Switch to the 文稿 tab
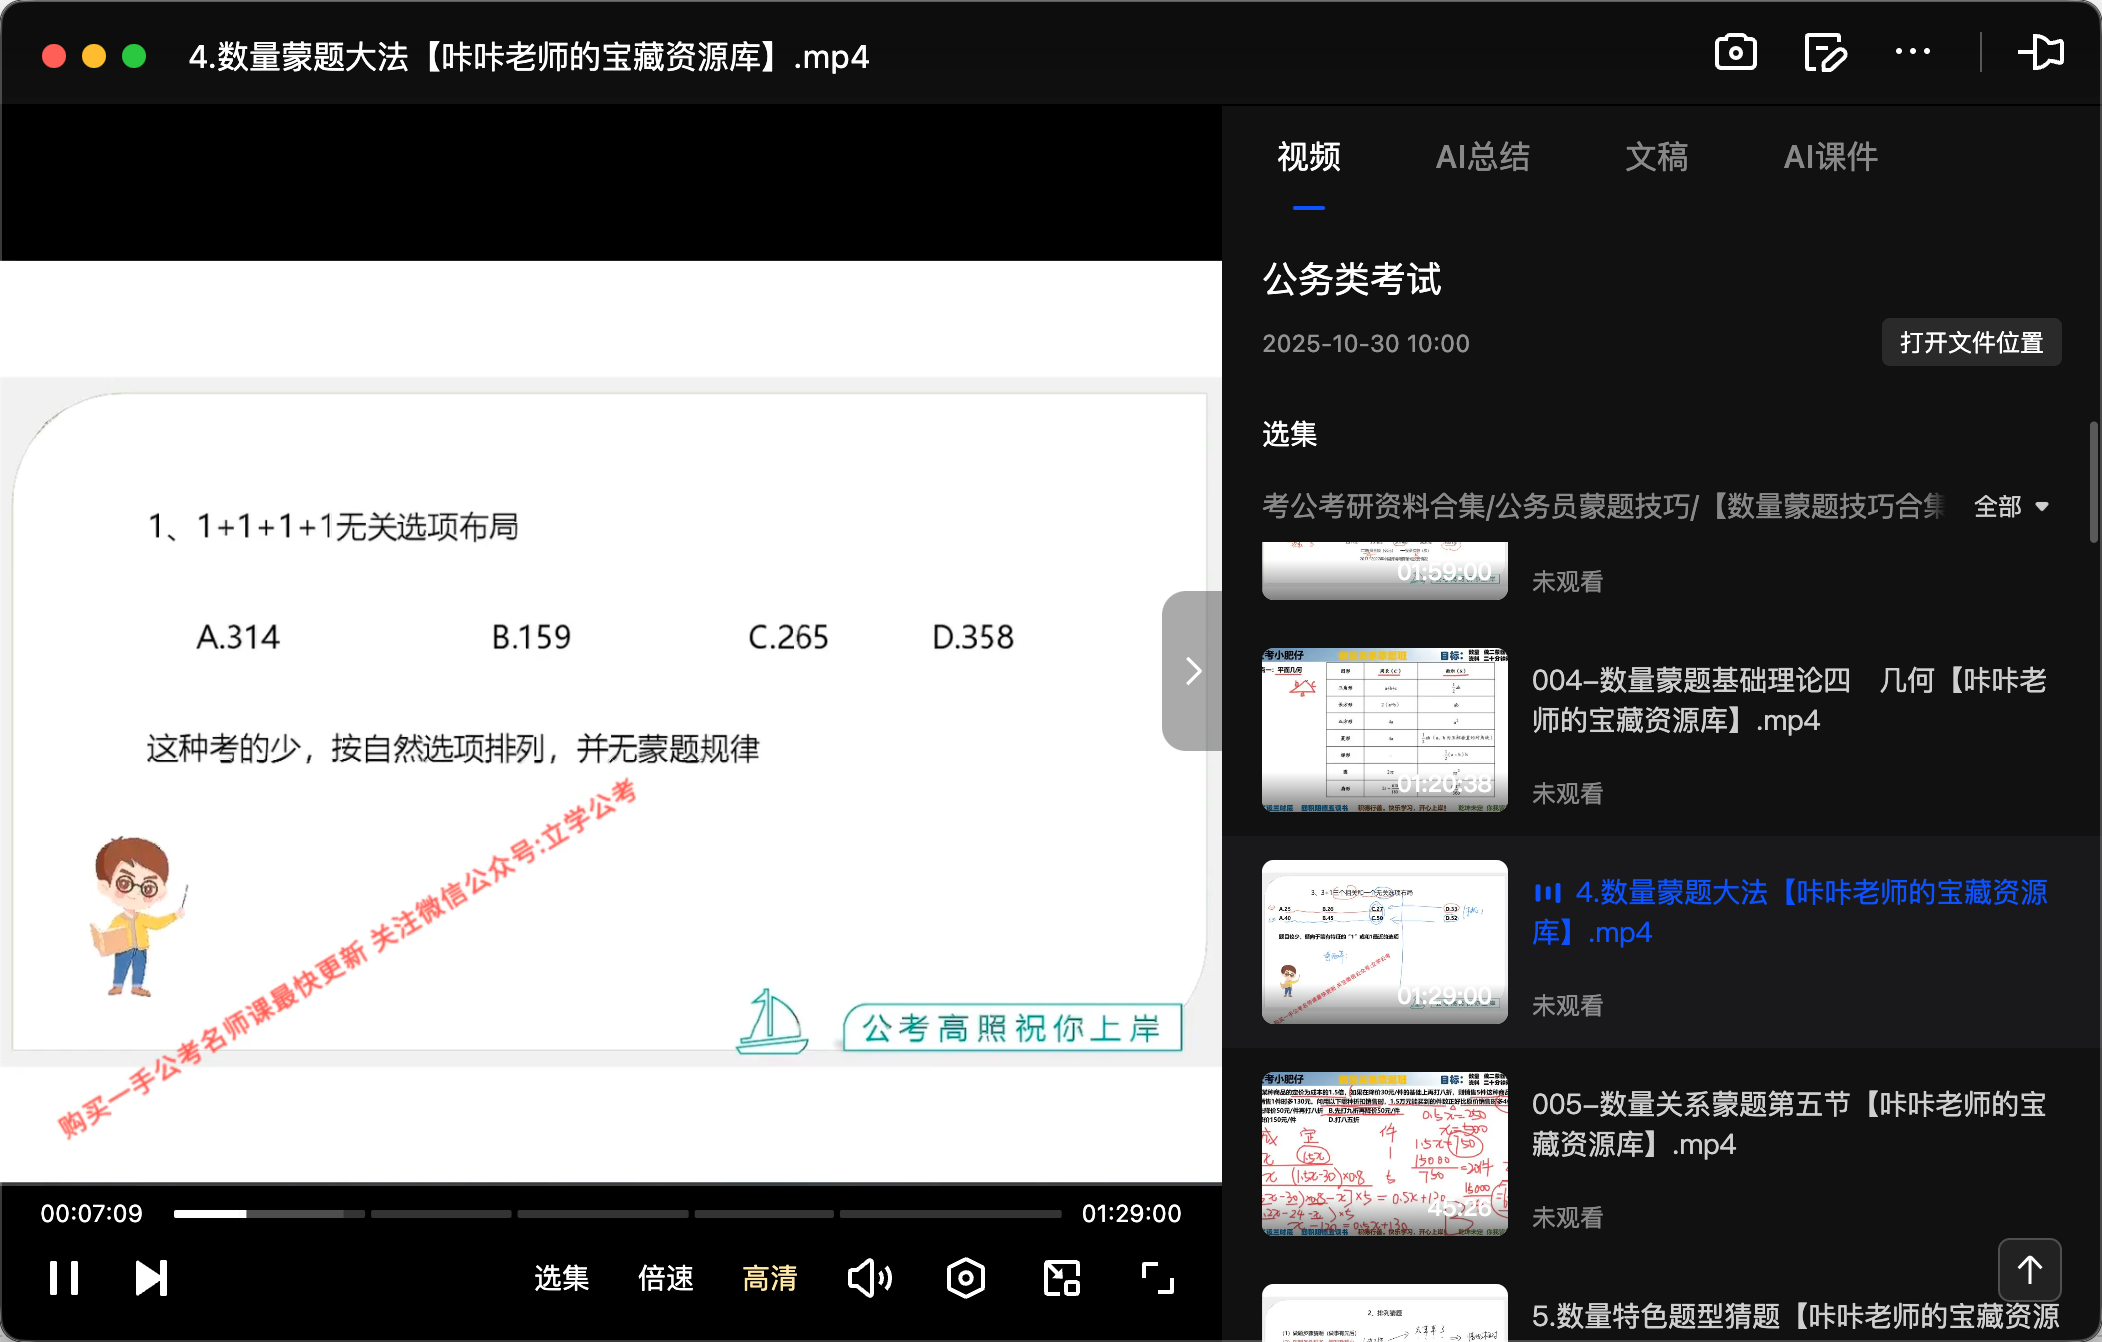This screenshot has height=1342, width=2102. [x=1657, y=157]
